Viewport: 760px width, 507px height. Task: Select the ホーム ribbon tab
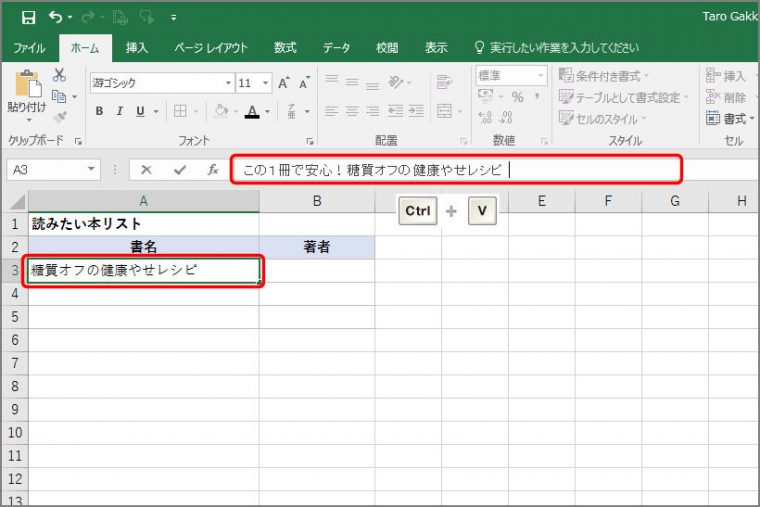[x=85, y=48]
